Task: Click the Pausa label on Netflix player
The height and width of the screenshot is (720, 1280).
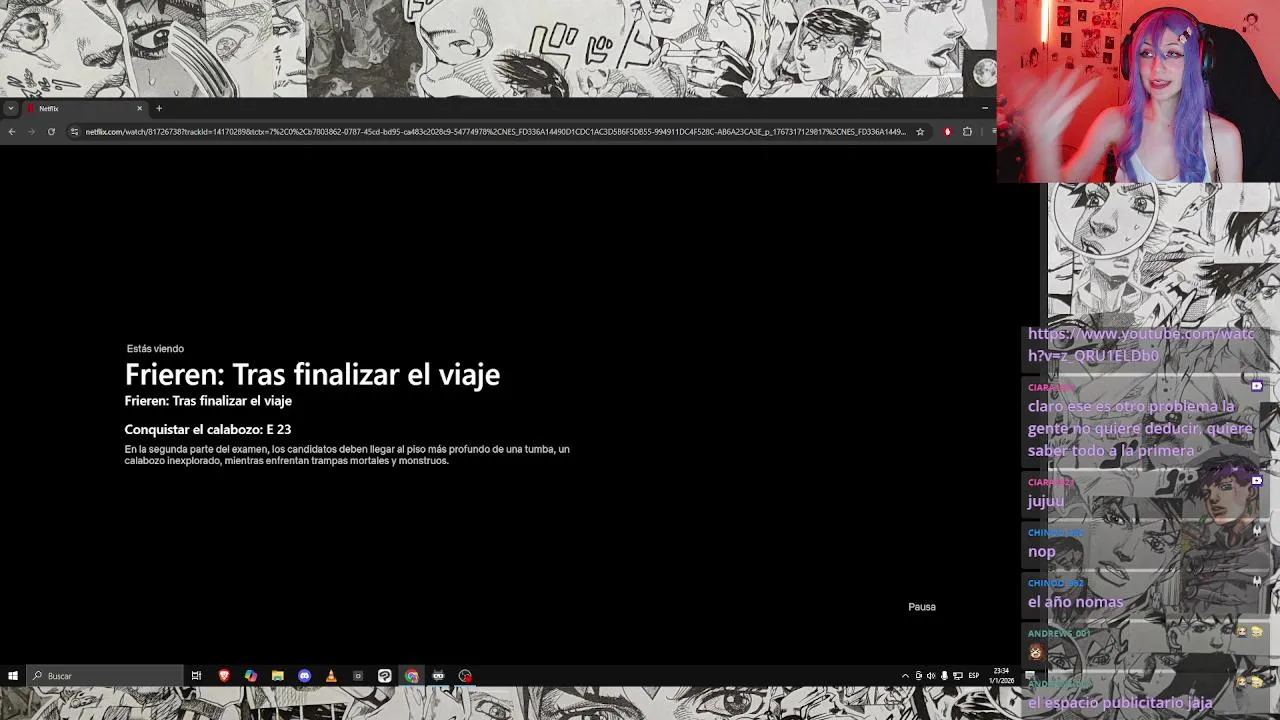Action: coord(922,607)
